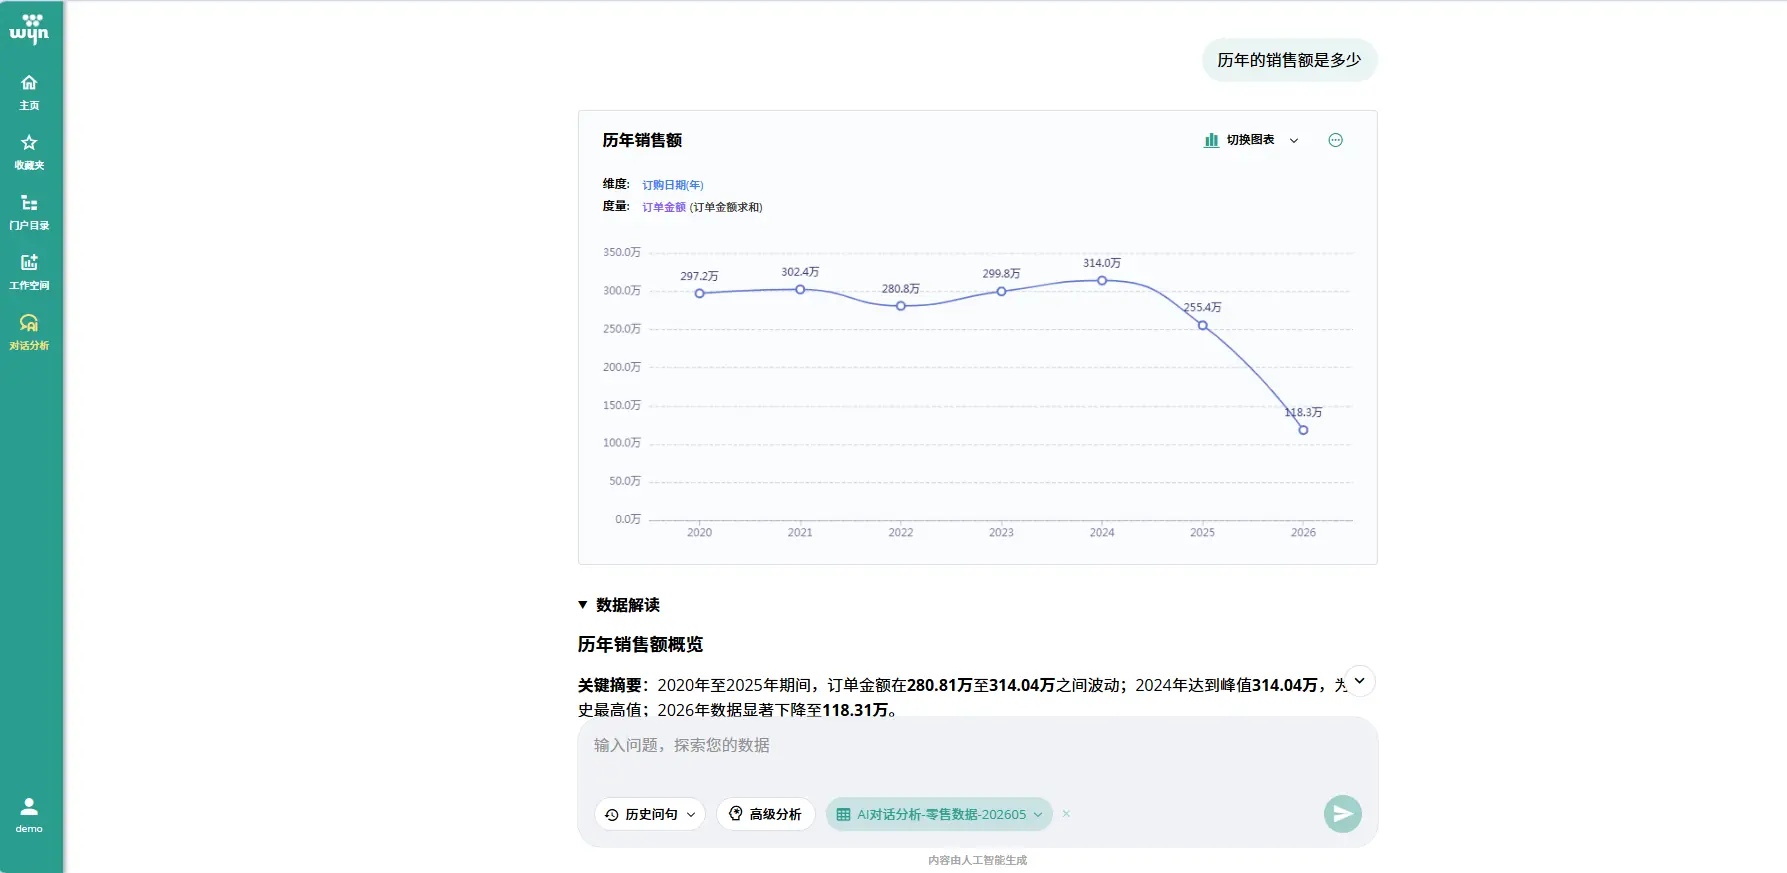Select the 2021 data point 302.4万
Screen dimensions: 1787x873
[x=800, y=289]
